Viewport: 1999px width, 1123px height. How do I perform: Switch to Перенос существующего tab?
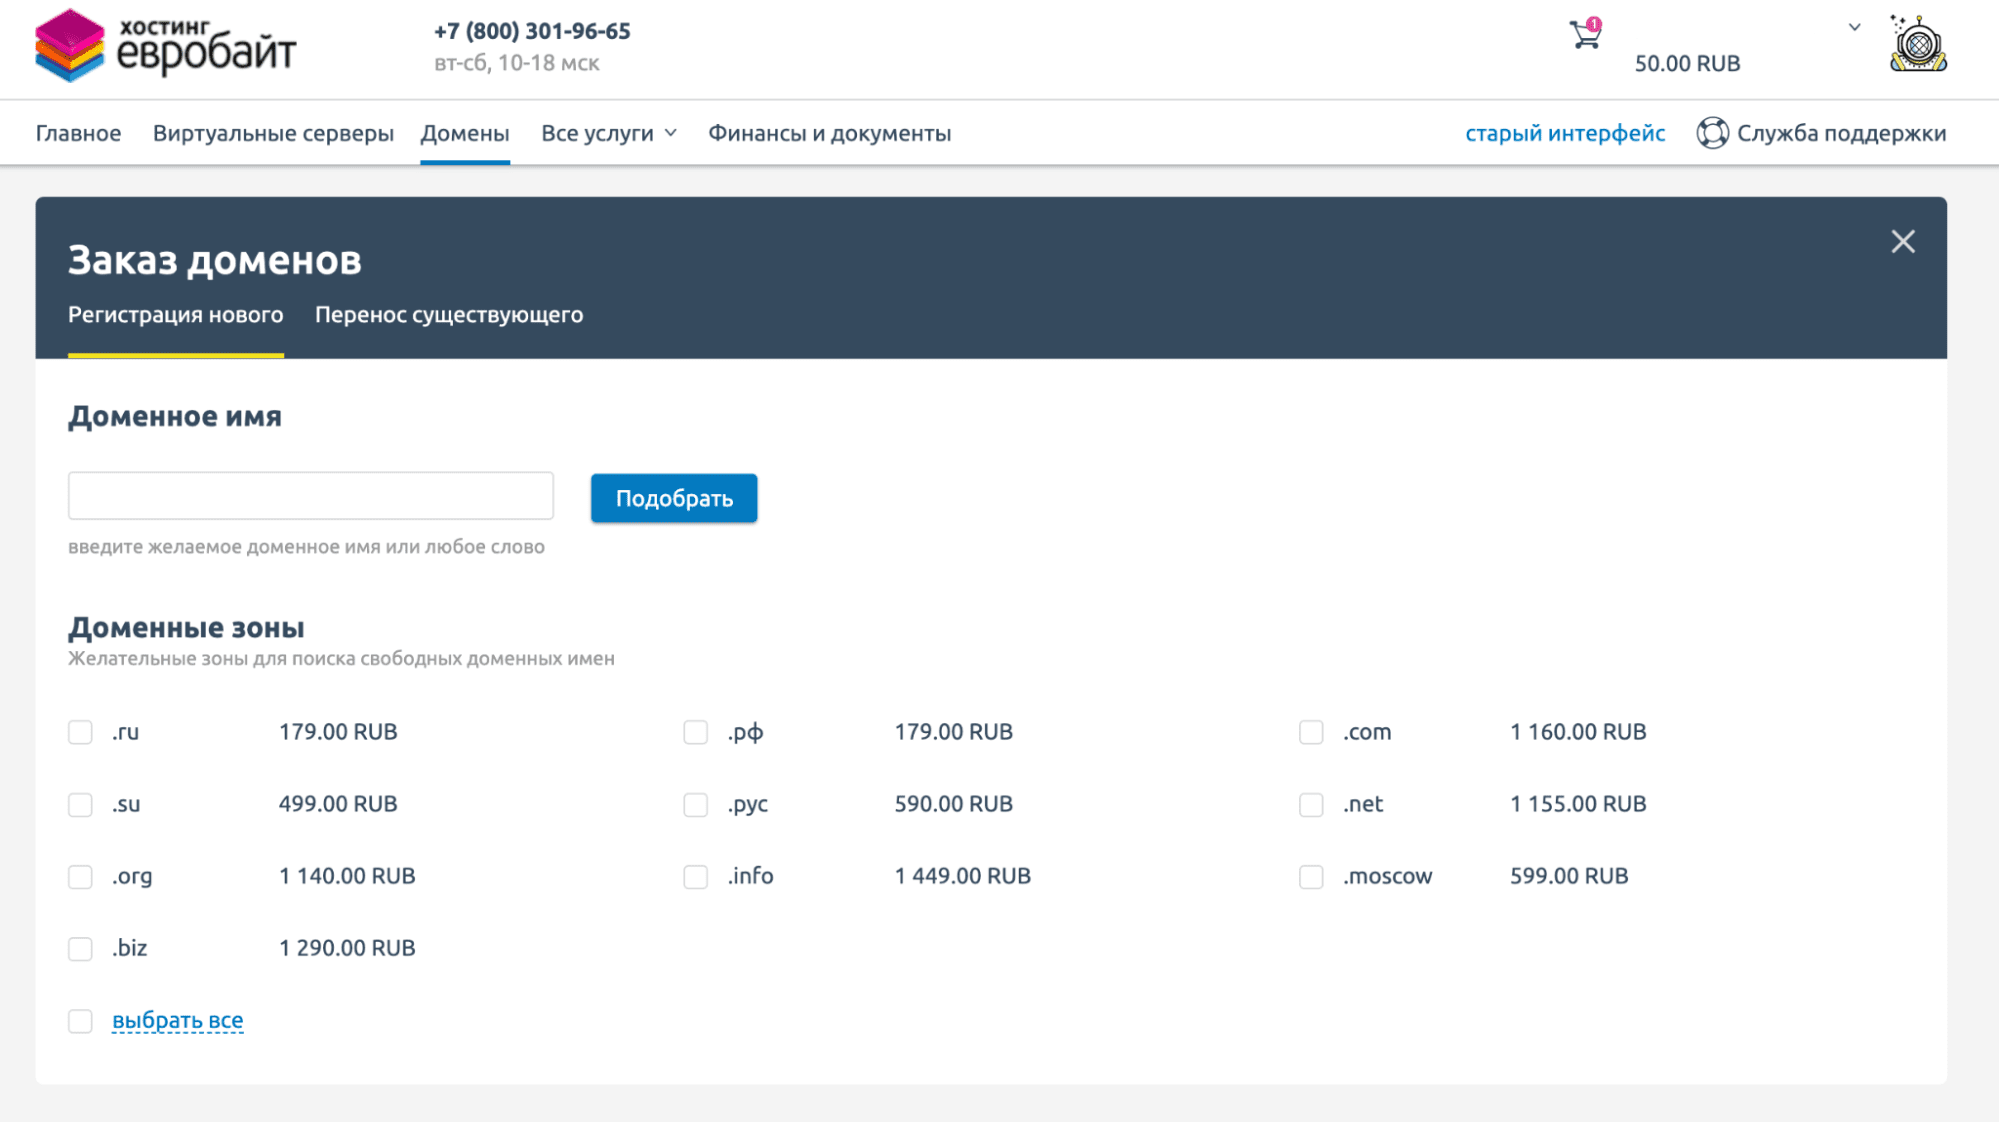click(448, 315)
